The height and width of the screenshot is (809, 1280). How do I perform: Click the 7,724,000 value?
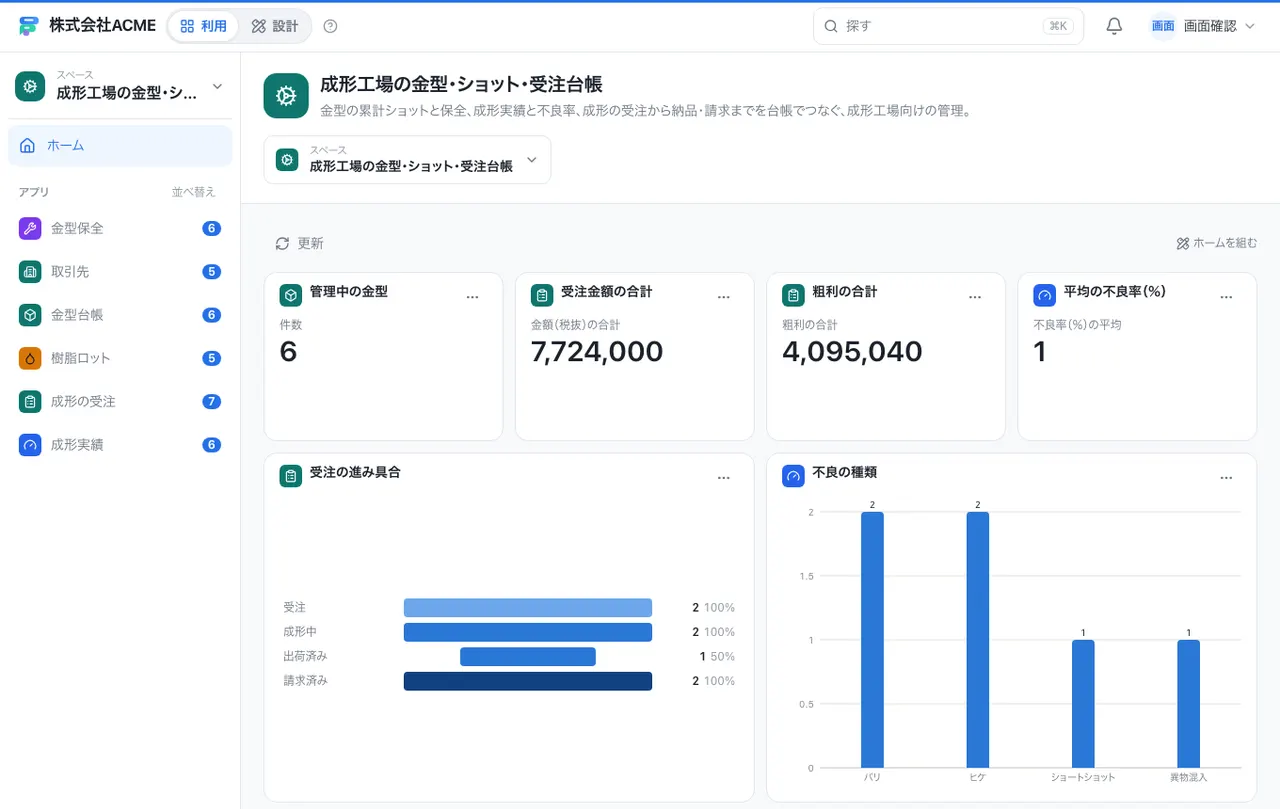[x=597, y=351]
